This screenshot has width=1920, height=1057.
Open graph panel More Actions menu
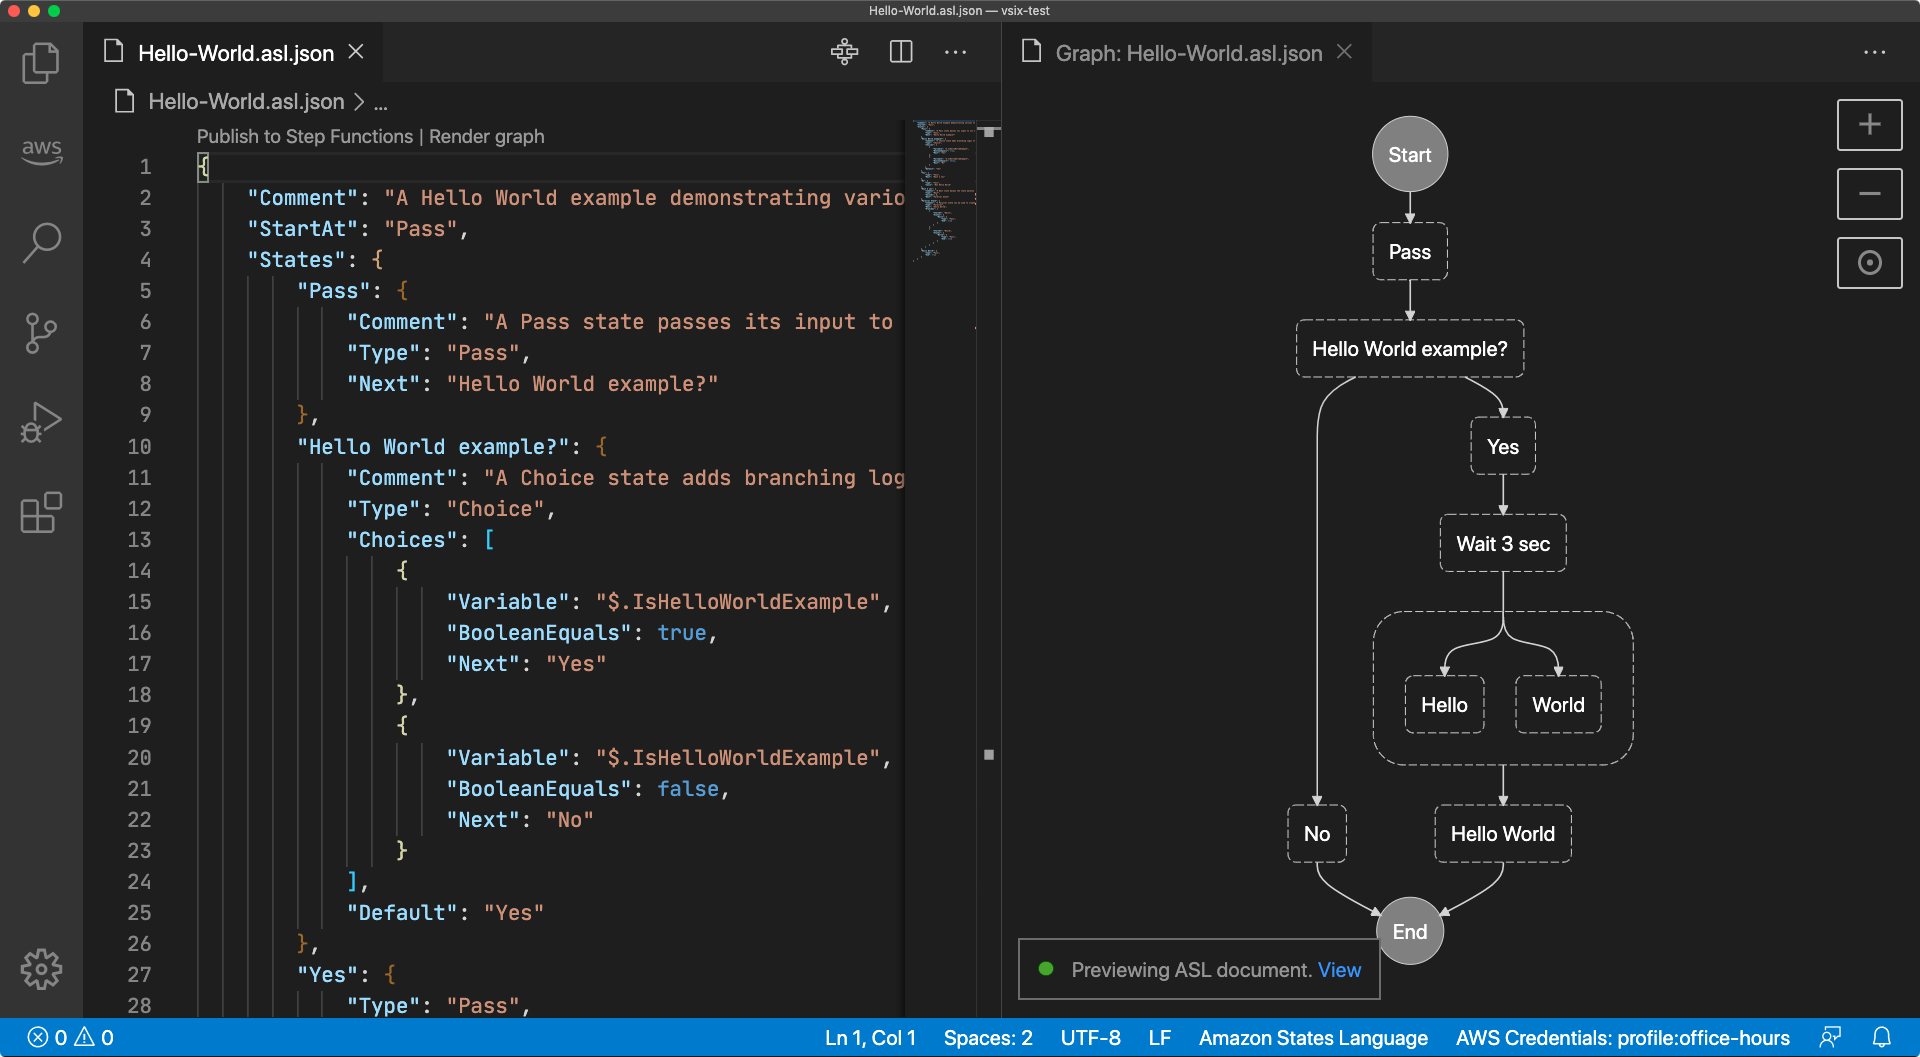coord(1874,52)
